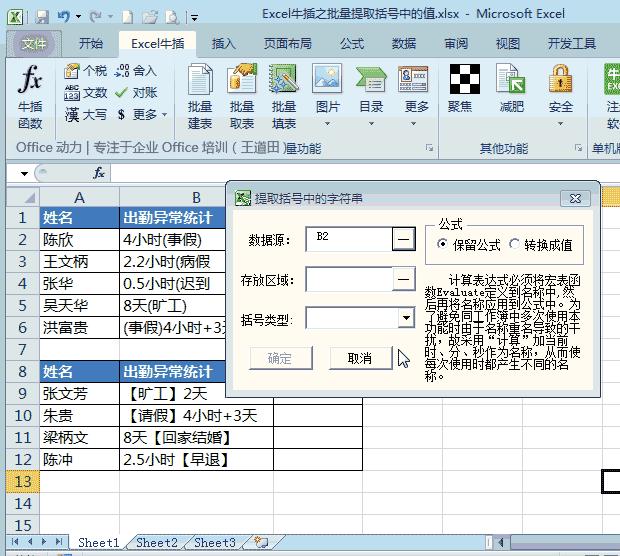Screen dimensions: 620x556
Task: Open the customize quick access toolbar dropdown
Action: click(x=194, y=17)
